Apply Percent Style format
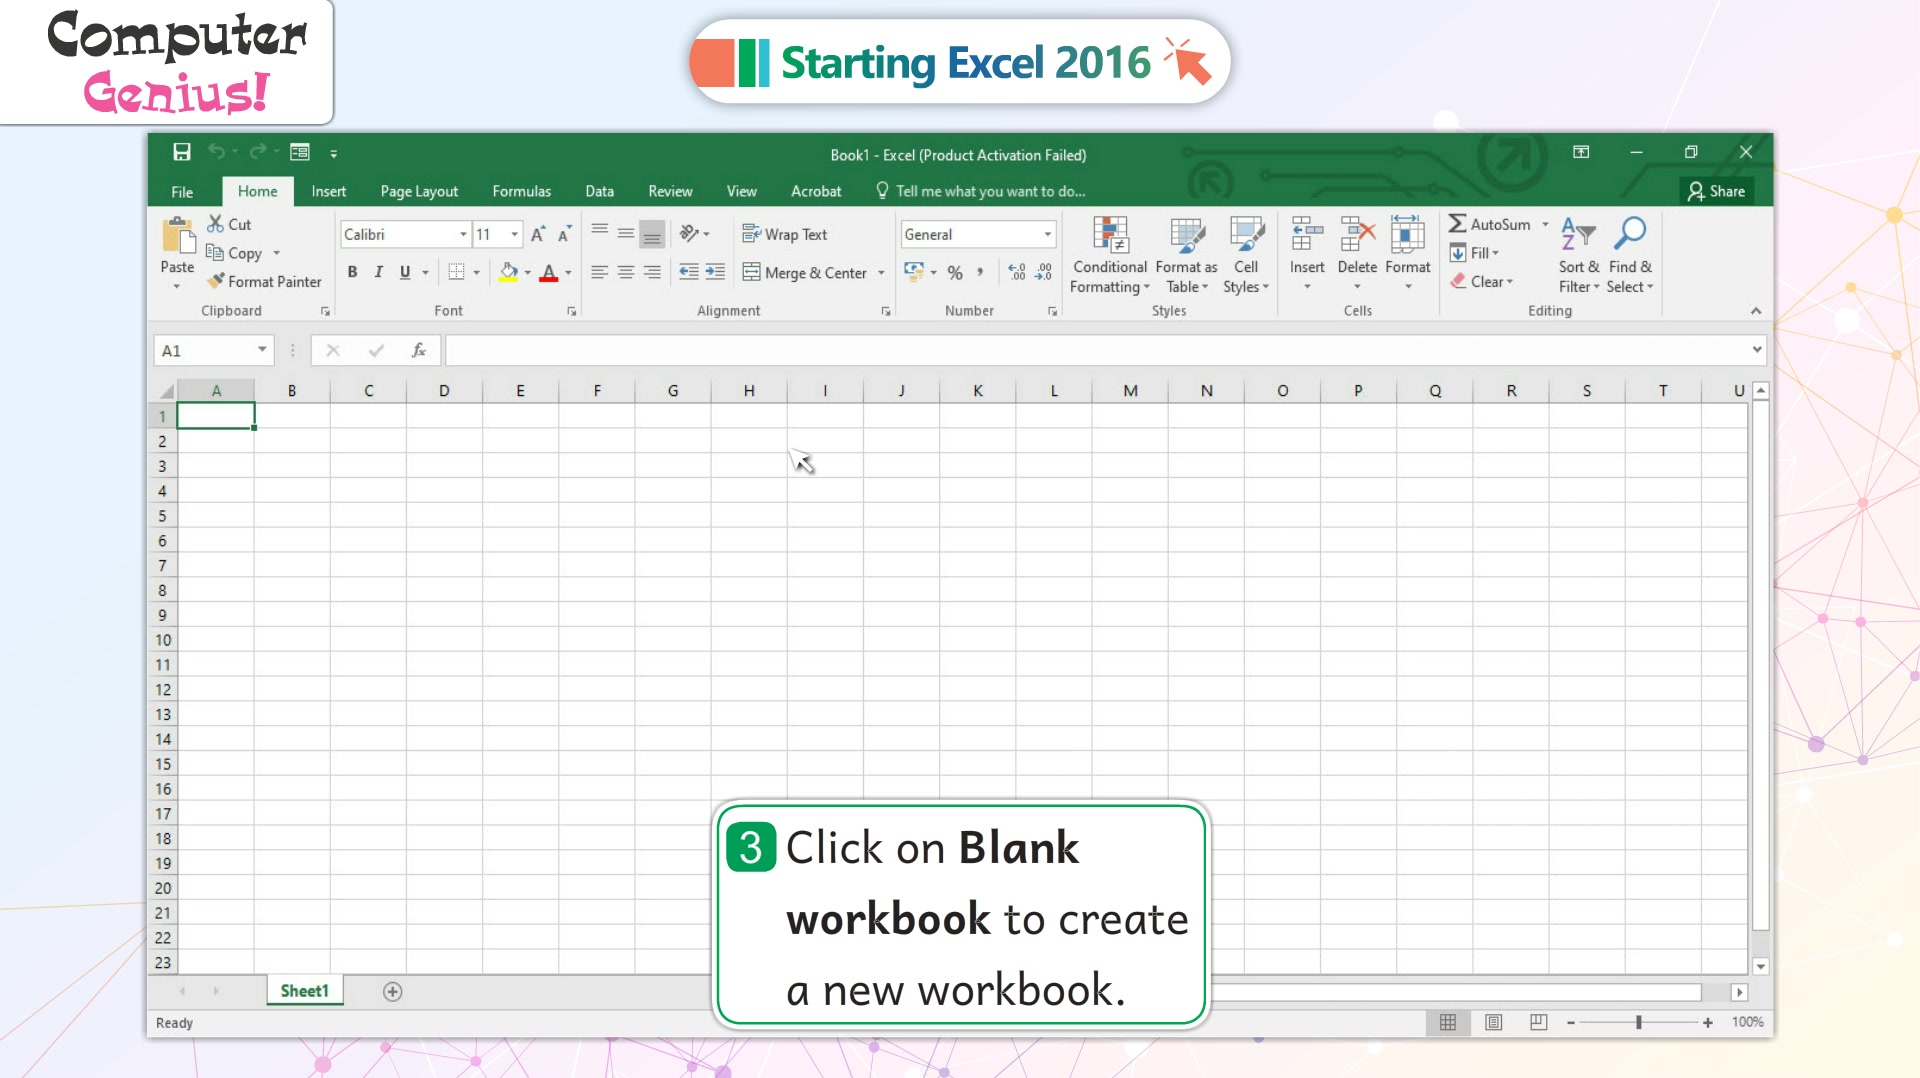 click(x=955, y=272)
